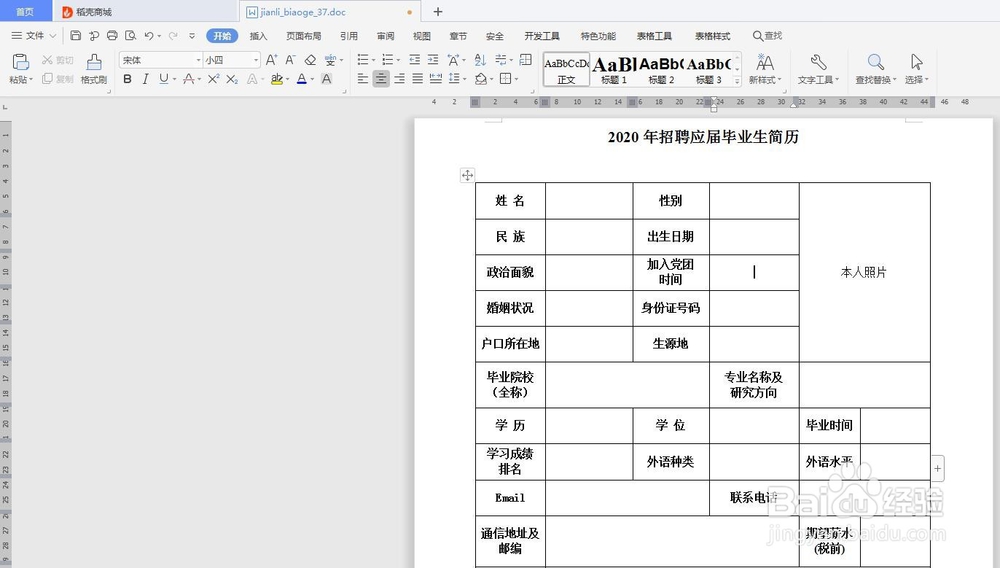Screen dimensions: 1000x568
Task: Toggle distributed alignment
Action: pos(436,79)
